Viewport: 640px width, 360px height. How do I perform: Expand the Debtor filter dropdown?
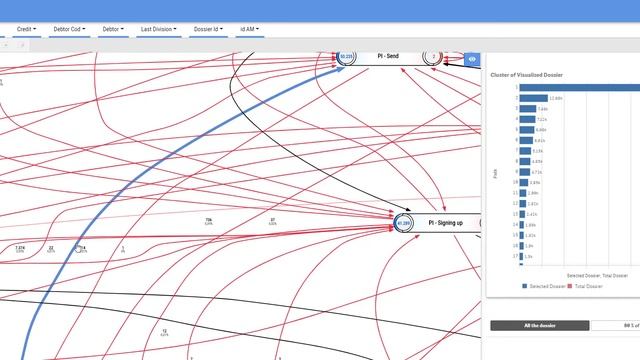[113, 29]
